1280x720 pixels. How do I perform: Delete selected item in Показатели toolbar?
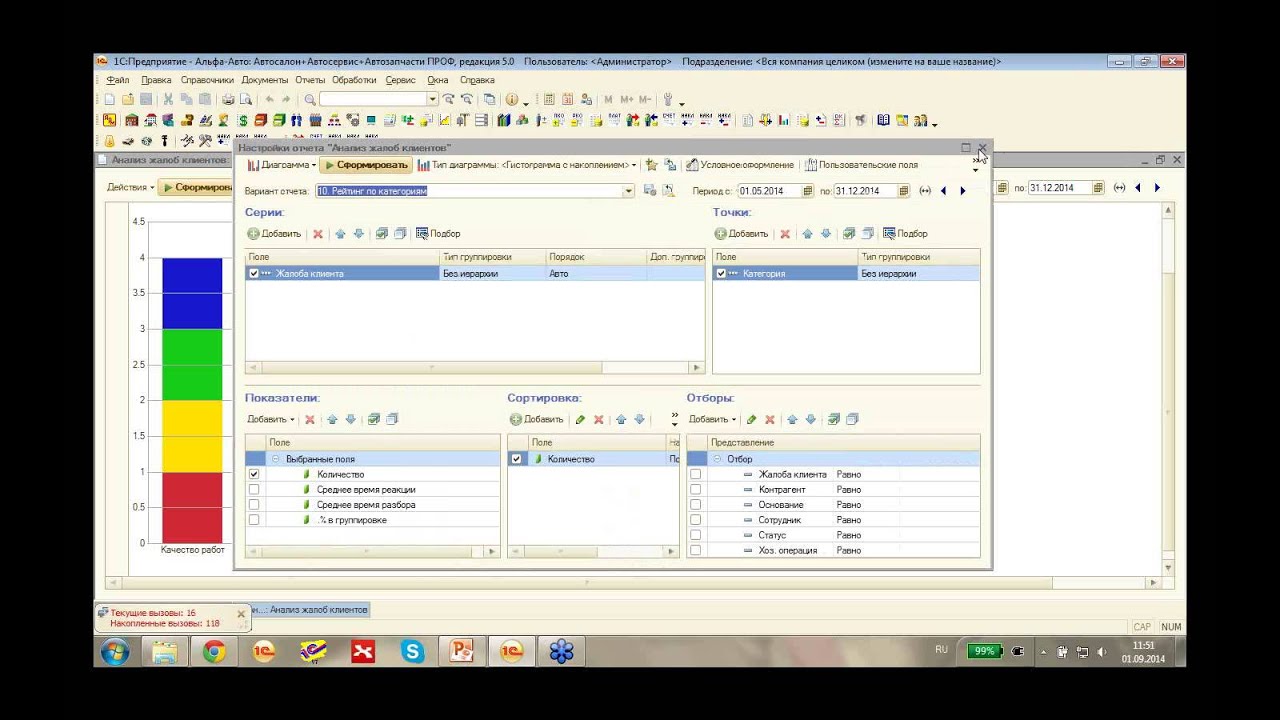click(x=310, y=420)
